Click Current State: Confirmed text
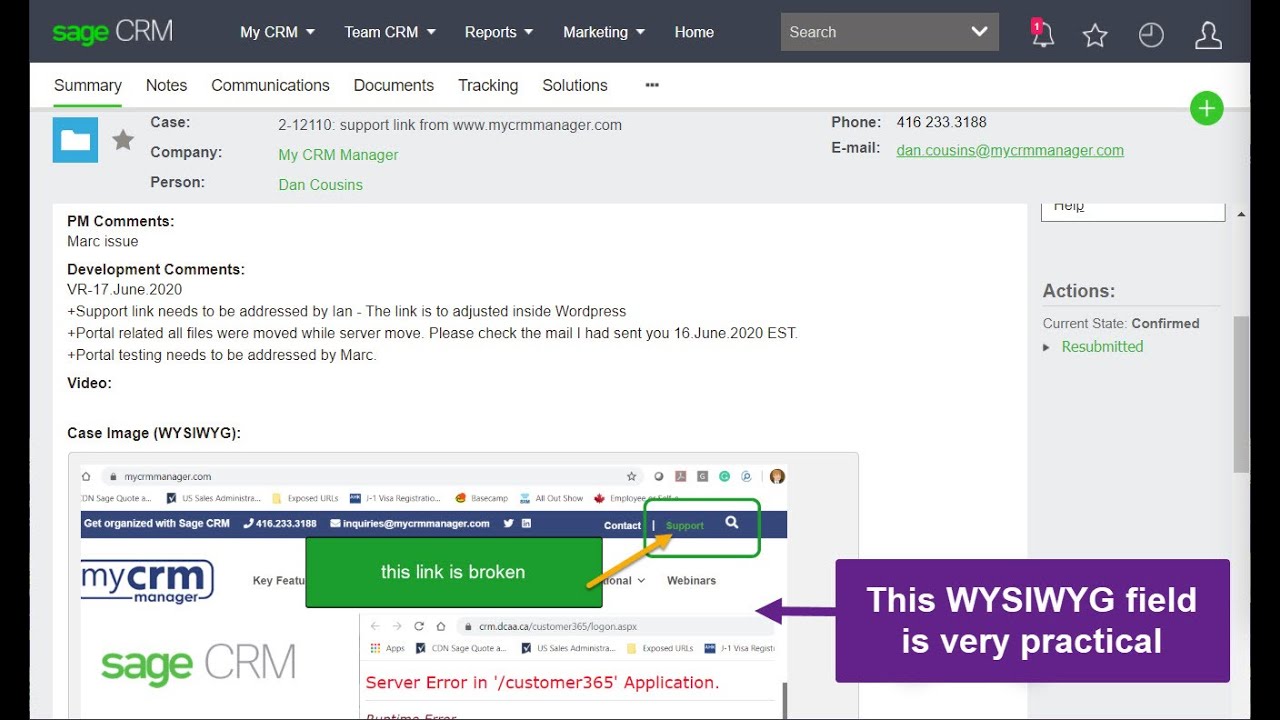The height and width of the screenshot is (720, 1280). (x=1121, y=323)
